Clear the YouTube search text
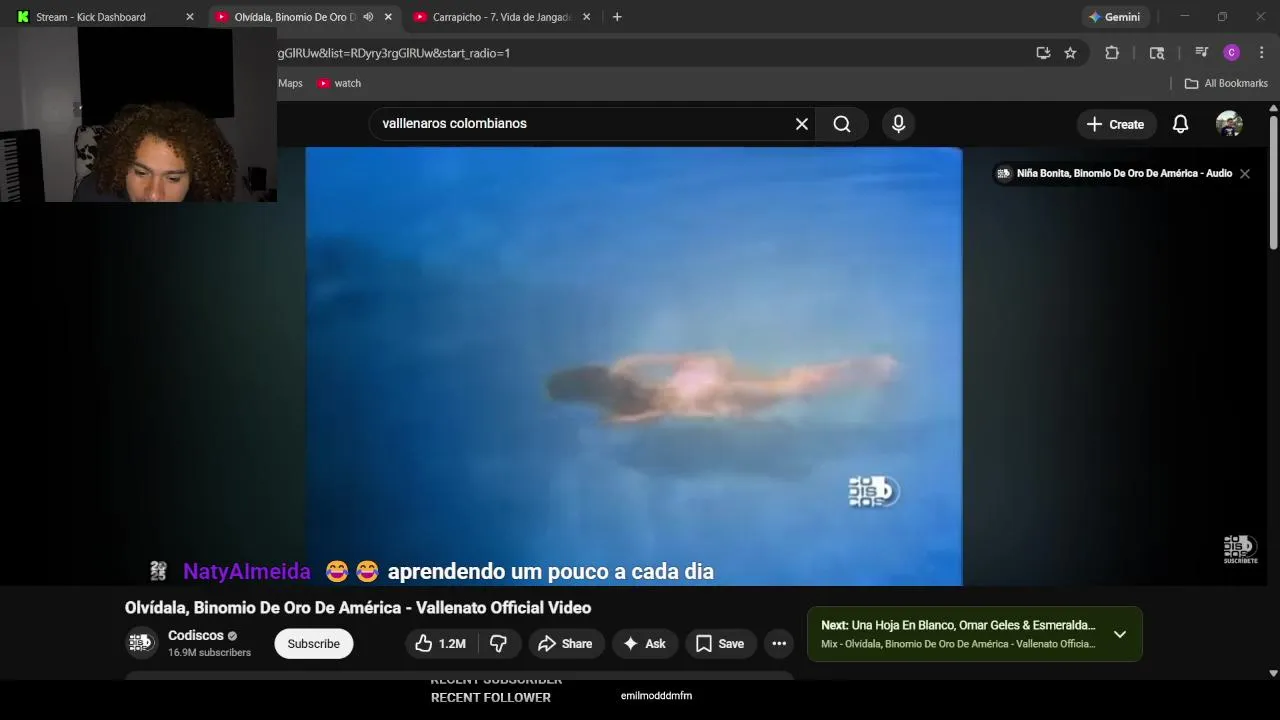Image resolution: width=1280 pixels, height=720 pixels. coord(801,124)
